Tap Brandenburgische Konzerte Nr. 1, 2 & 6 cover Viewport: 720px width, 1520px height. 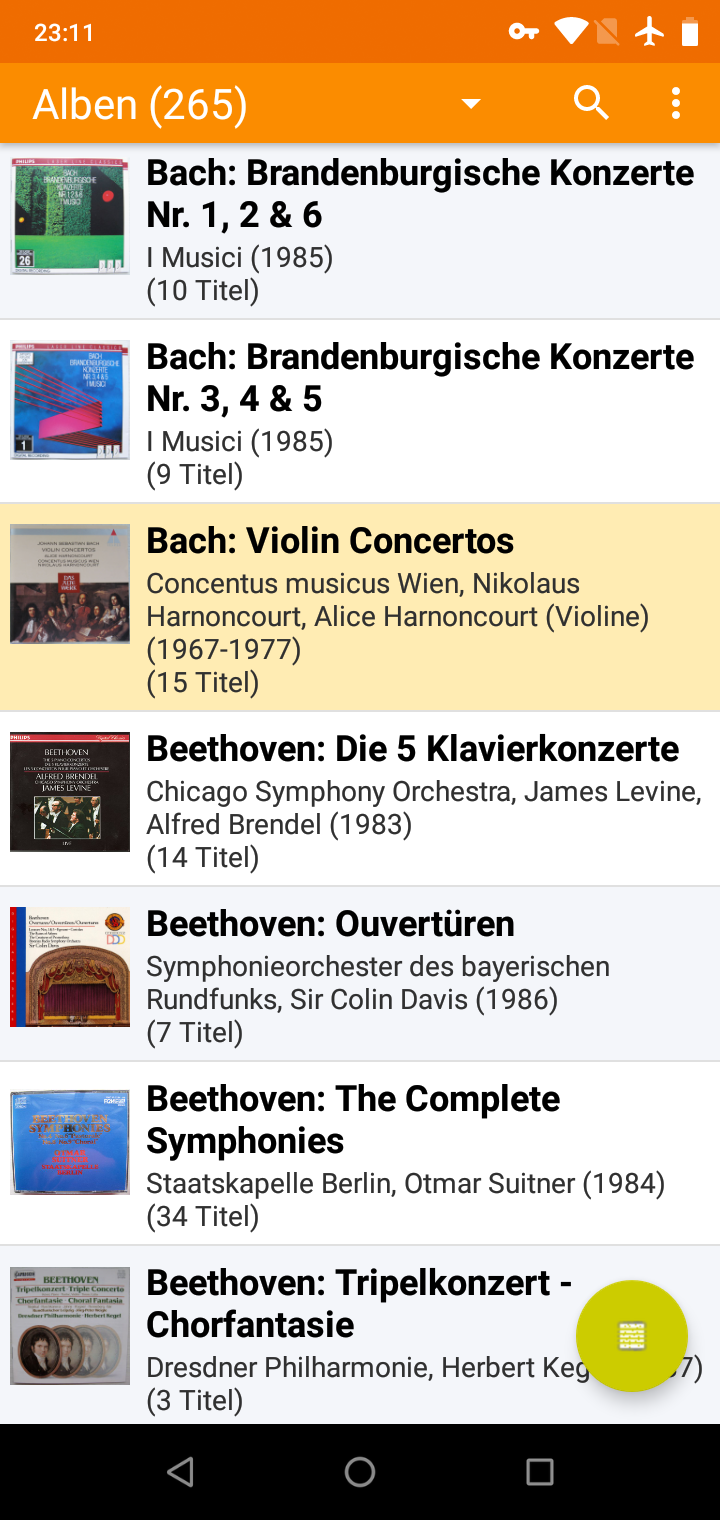70,215
